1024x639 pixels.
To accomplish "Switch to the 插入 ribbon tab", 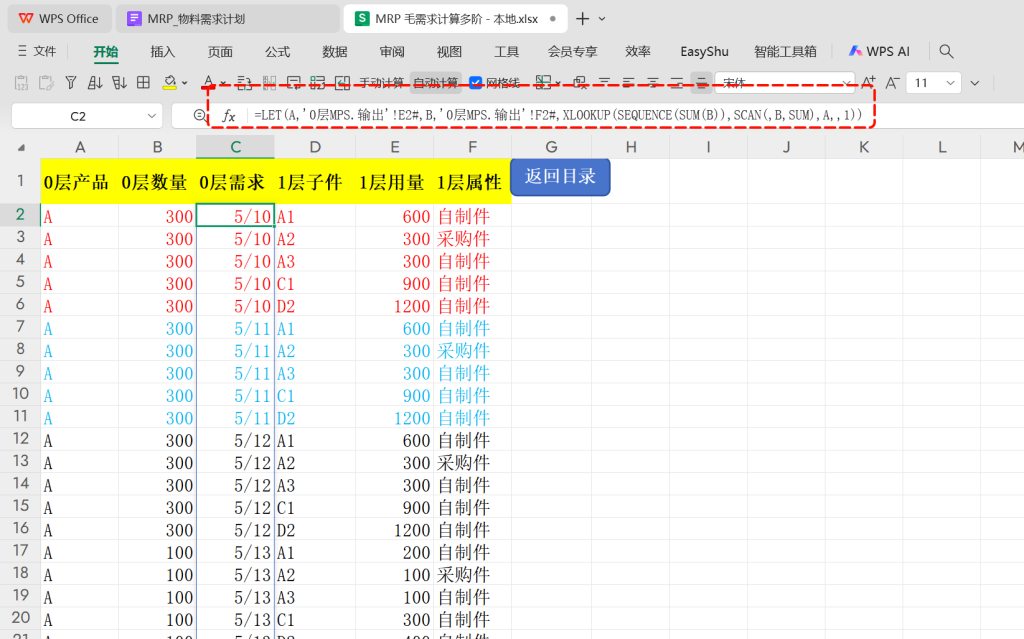I will [x=163, y=52].
